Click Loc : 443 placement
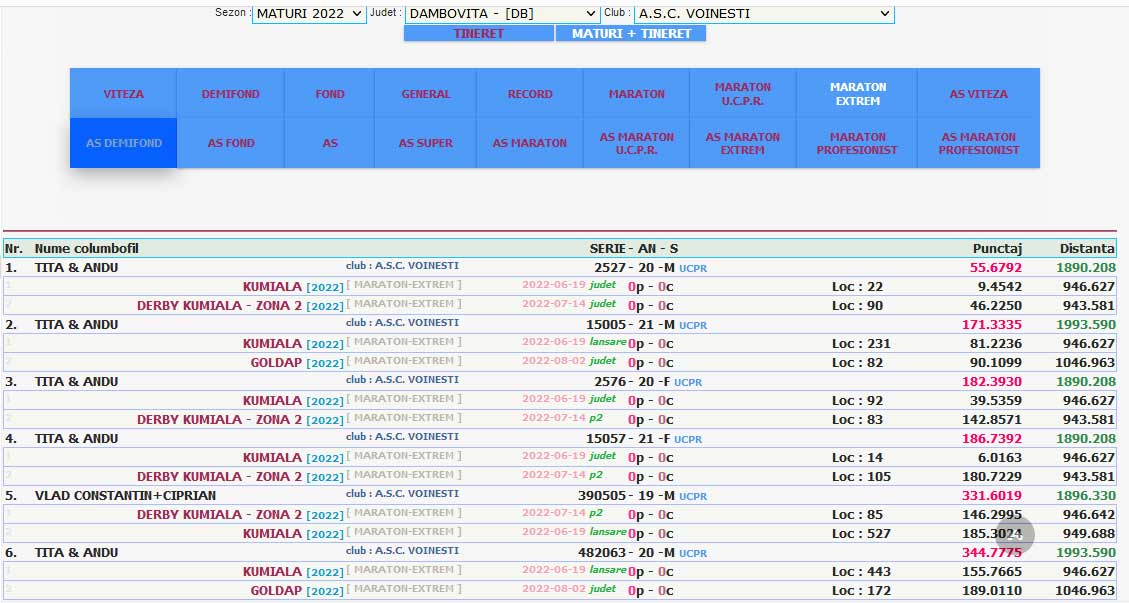 tap(861, 572)
